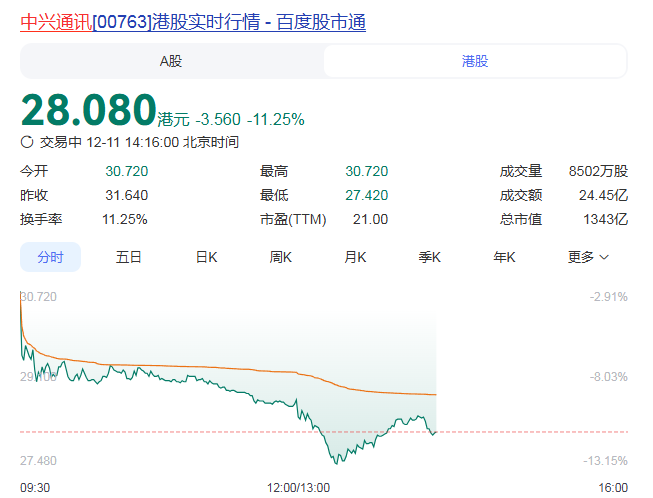This screenshot has width=653, height=498.
Task: Switch chart to 五日 view
Action: coord(128,257)
